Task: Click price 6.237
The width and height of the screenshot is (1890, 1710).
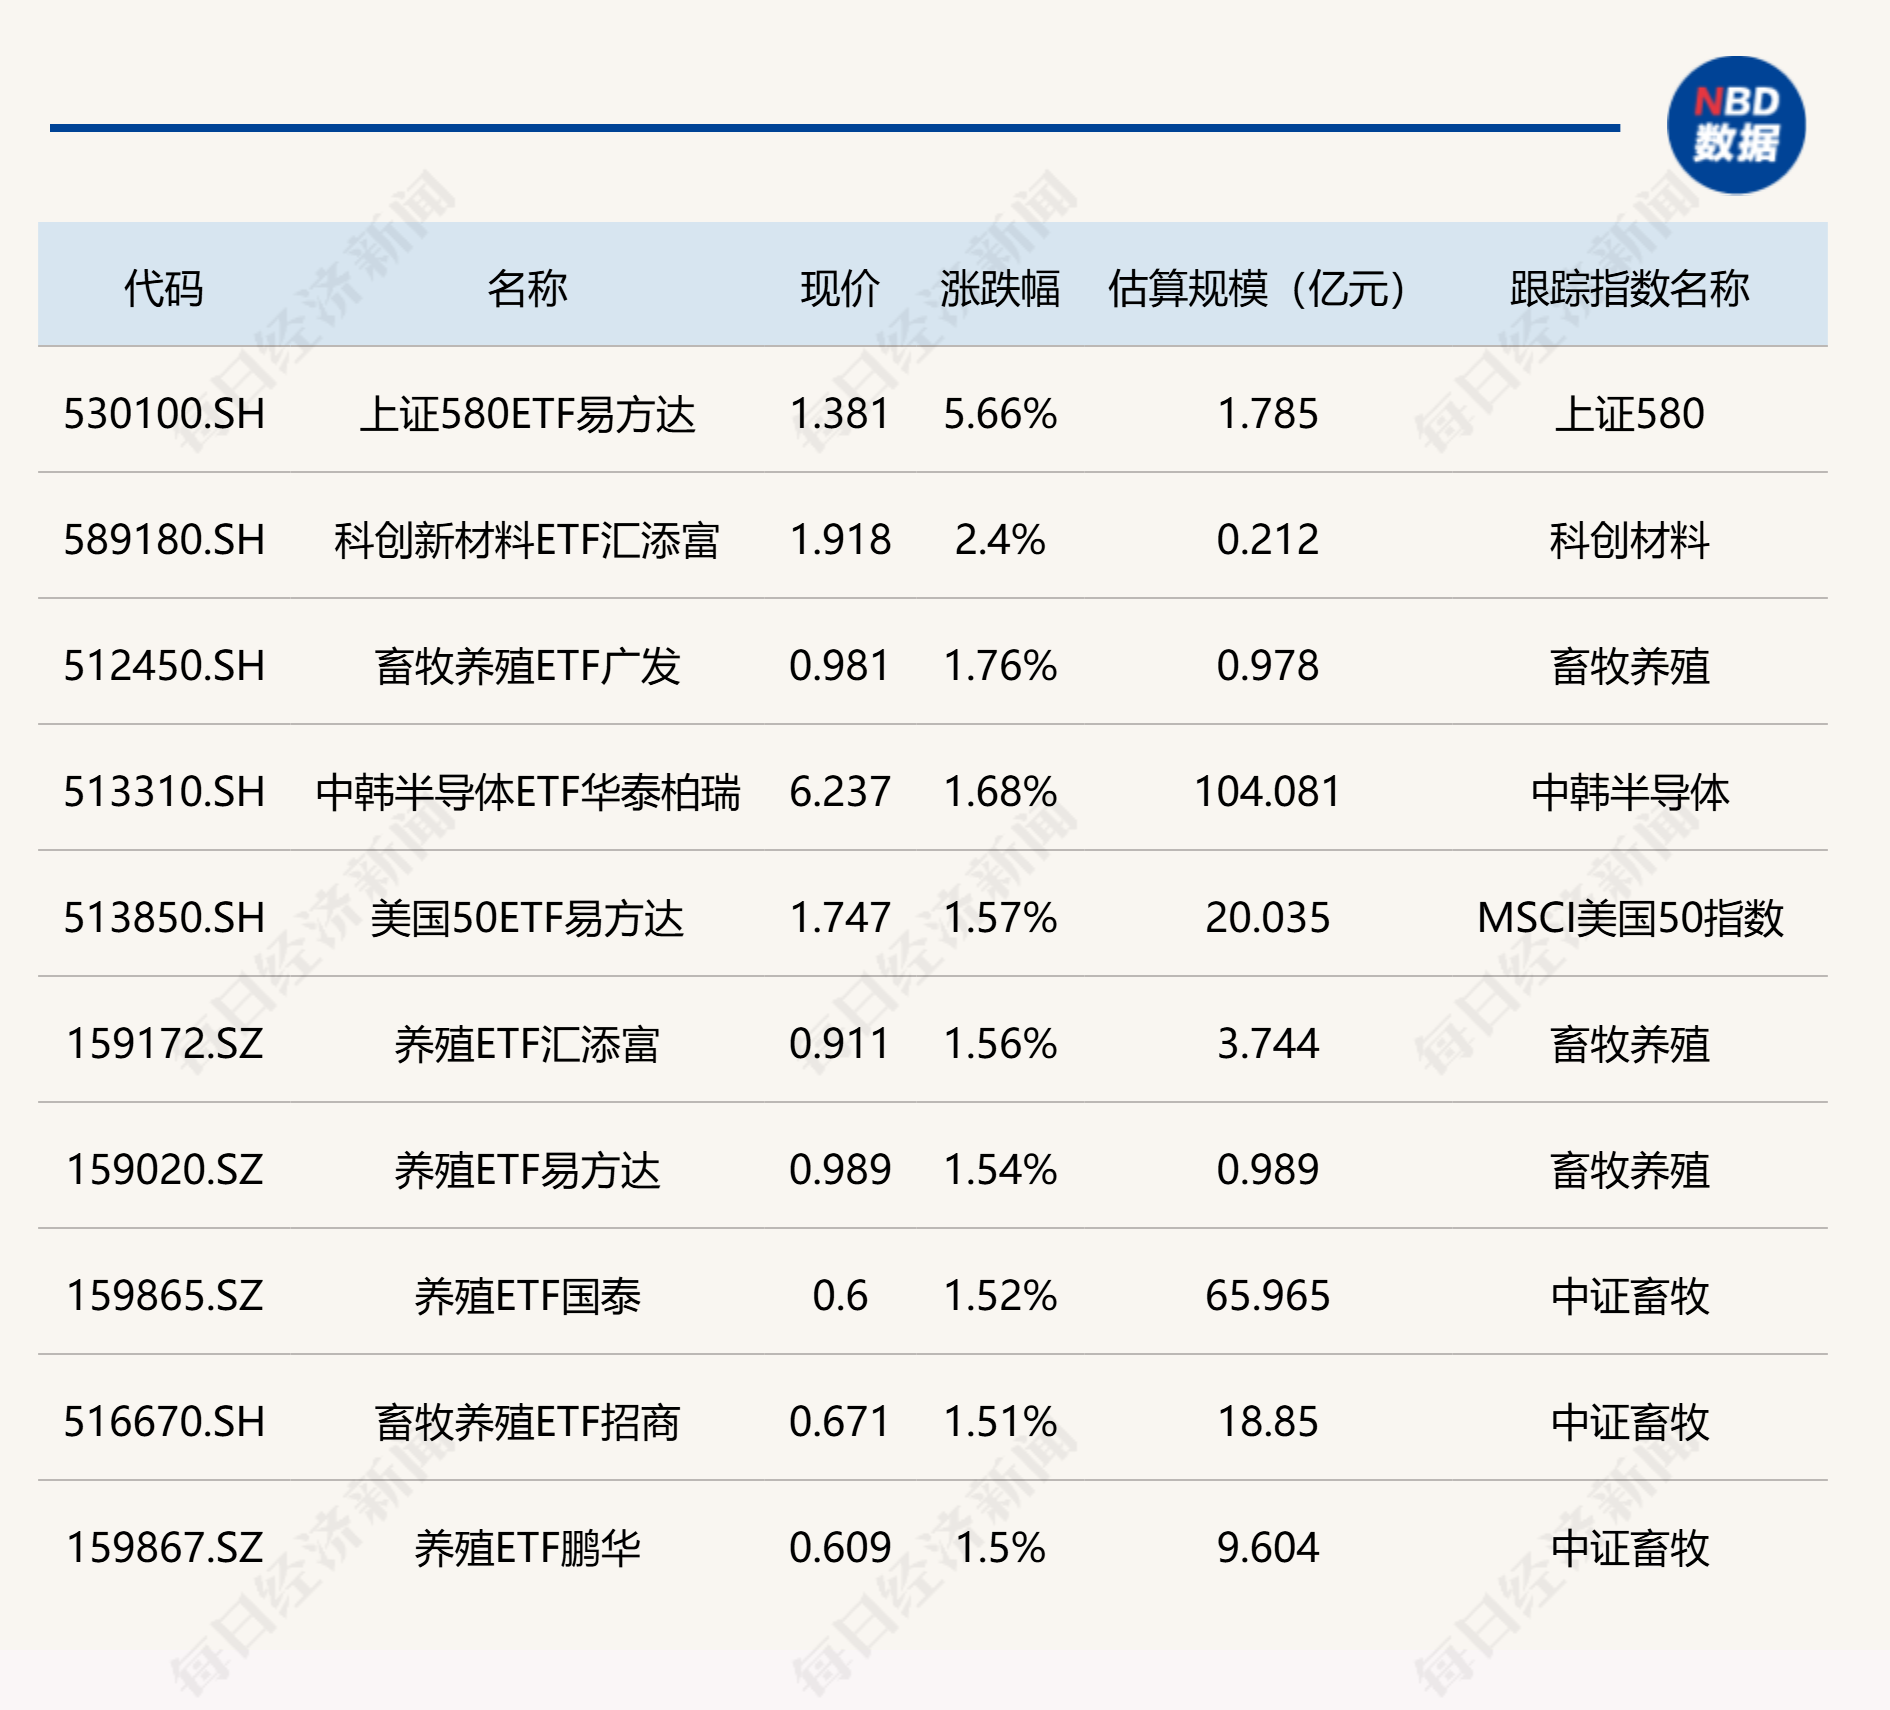Action: [840, 792]
